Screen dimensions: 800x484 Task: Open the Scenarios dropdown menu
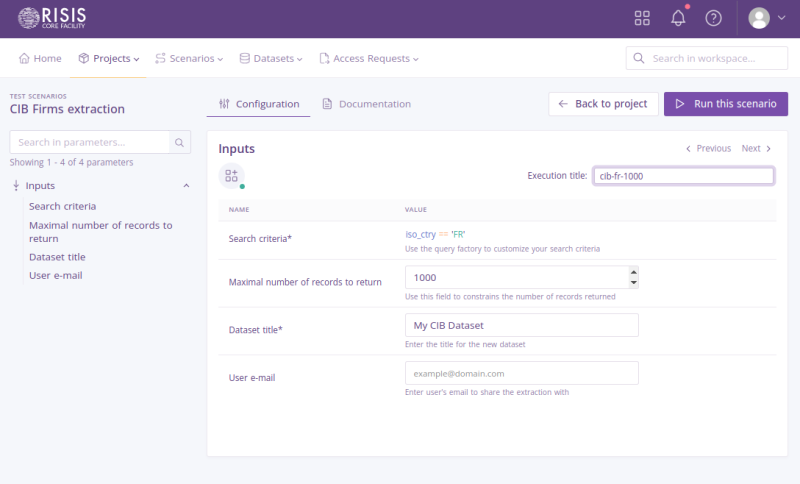[189, 59]
